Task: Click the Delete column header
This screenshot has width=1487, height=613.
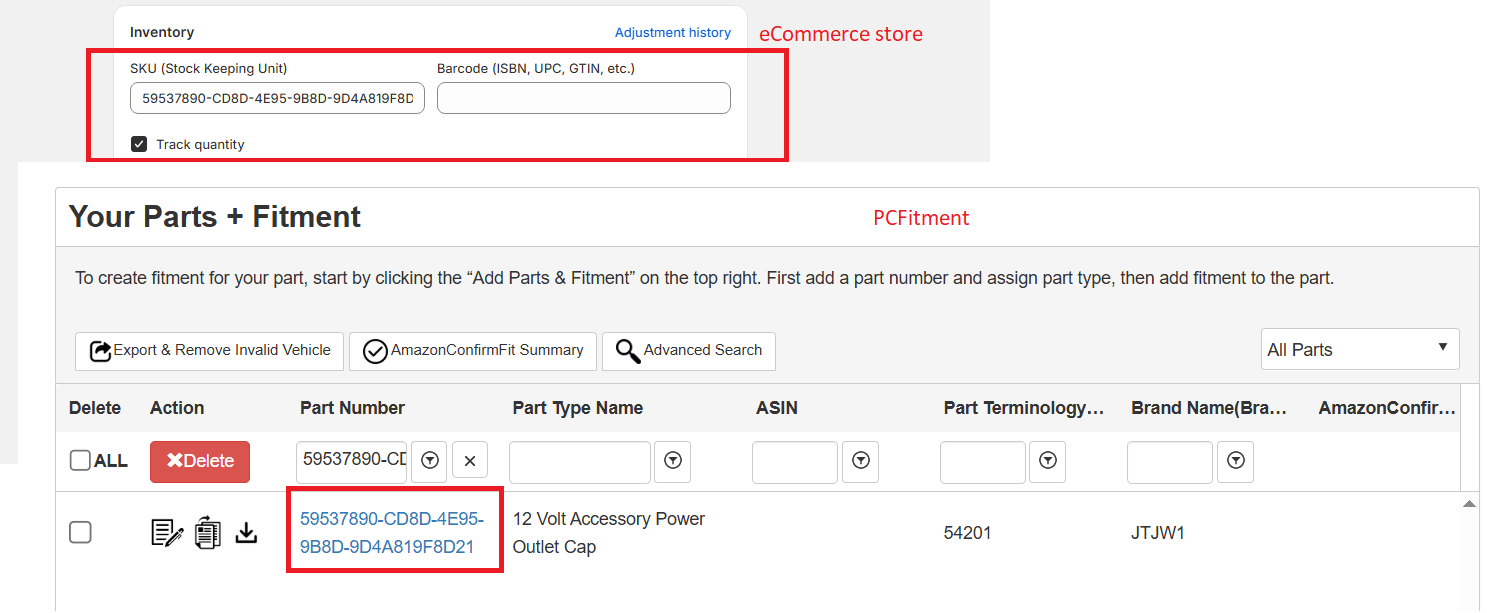Action: click(94, 408)
